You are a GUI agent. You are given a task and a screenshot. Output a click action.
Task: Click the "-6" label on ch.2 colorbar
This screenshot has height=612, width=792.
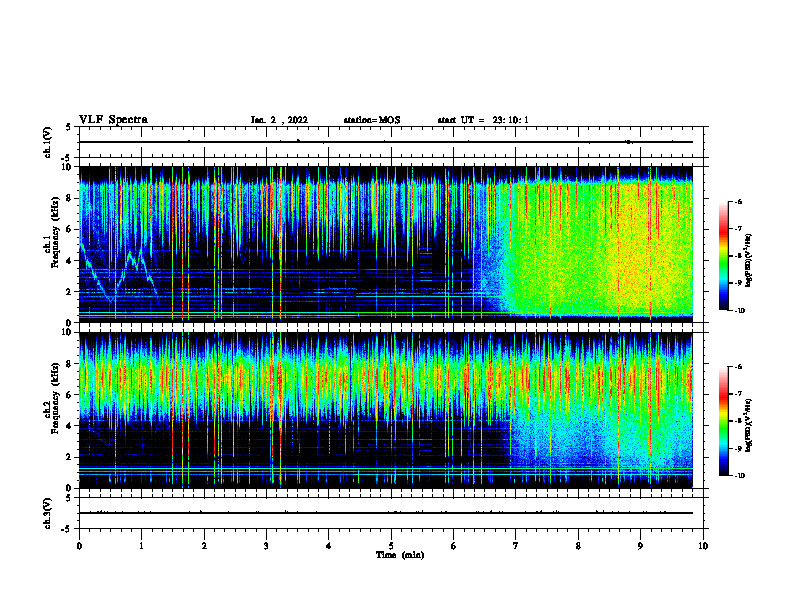(x=738, y=367)
